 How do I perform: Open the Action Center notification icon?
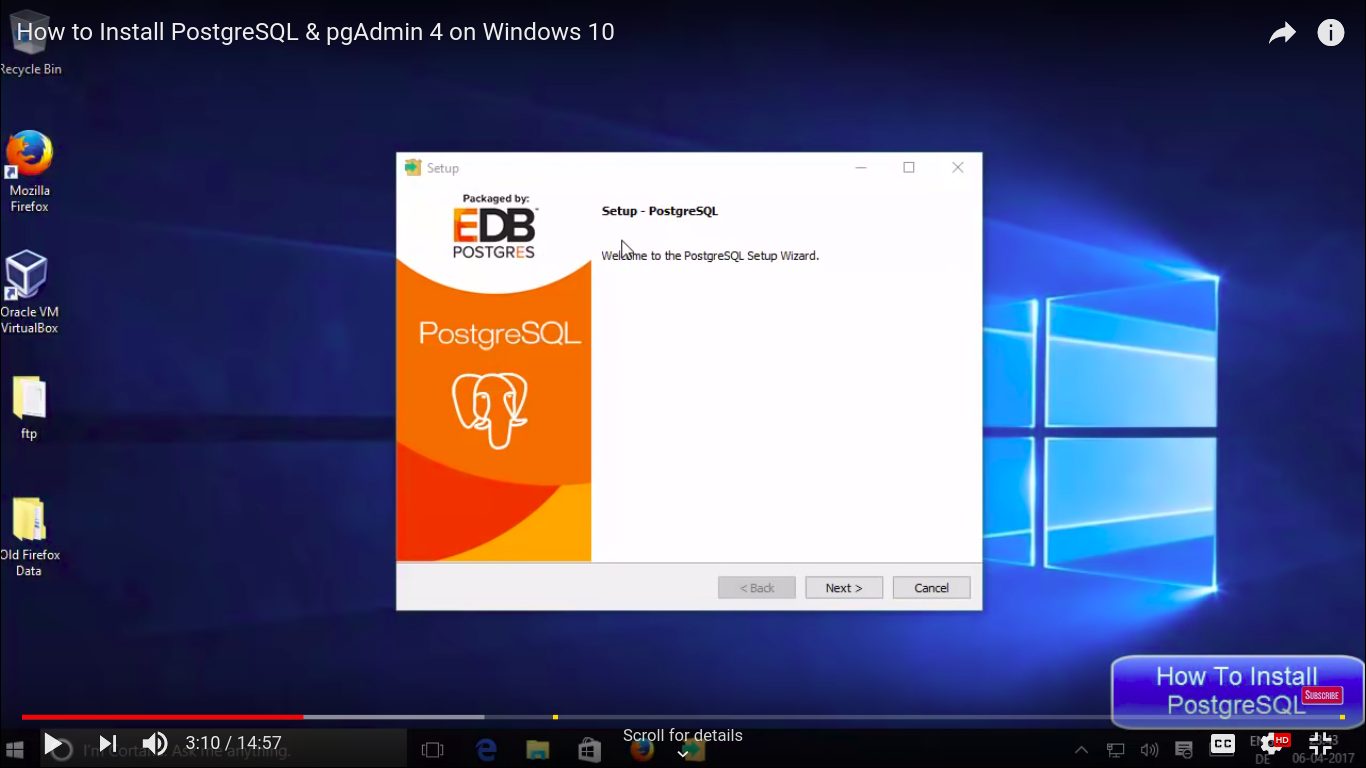point(1184,749)
